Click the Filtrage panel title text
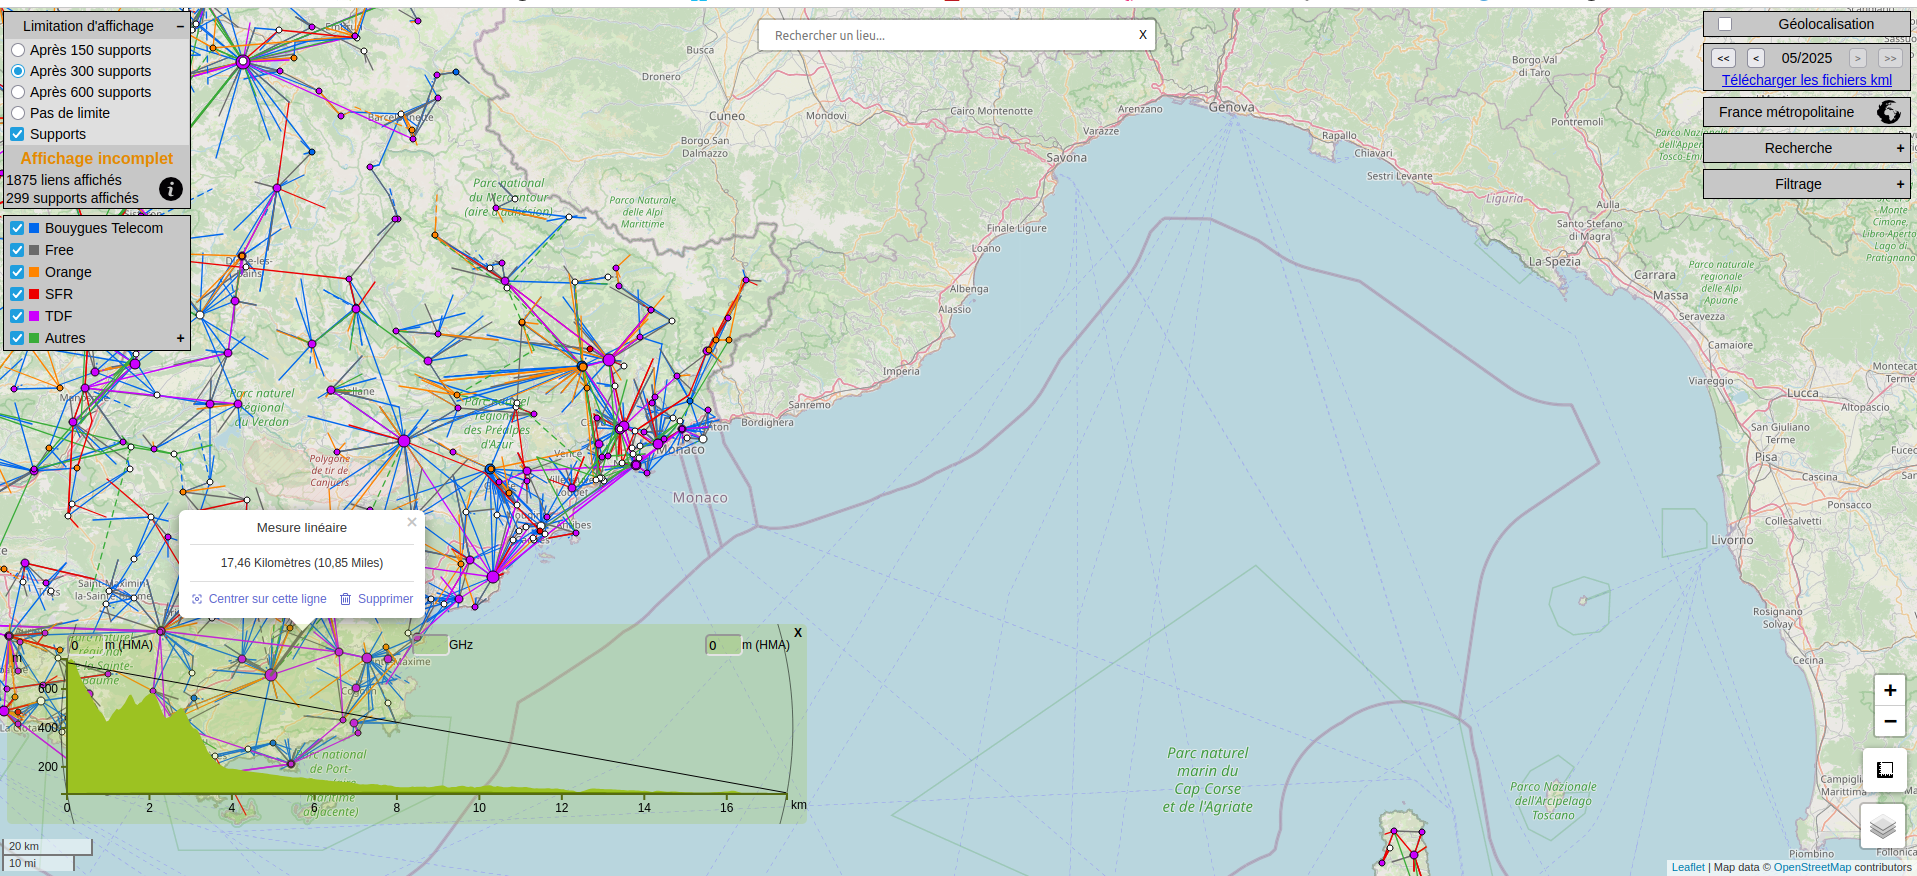Screen dimensions: 1917x876 [x=1798, y=184]
